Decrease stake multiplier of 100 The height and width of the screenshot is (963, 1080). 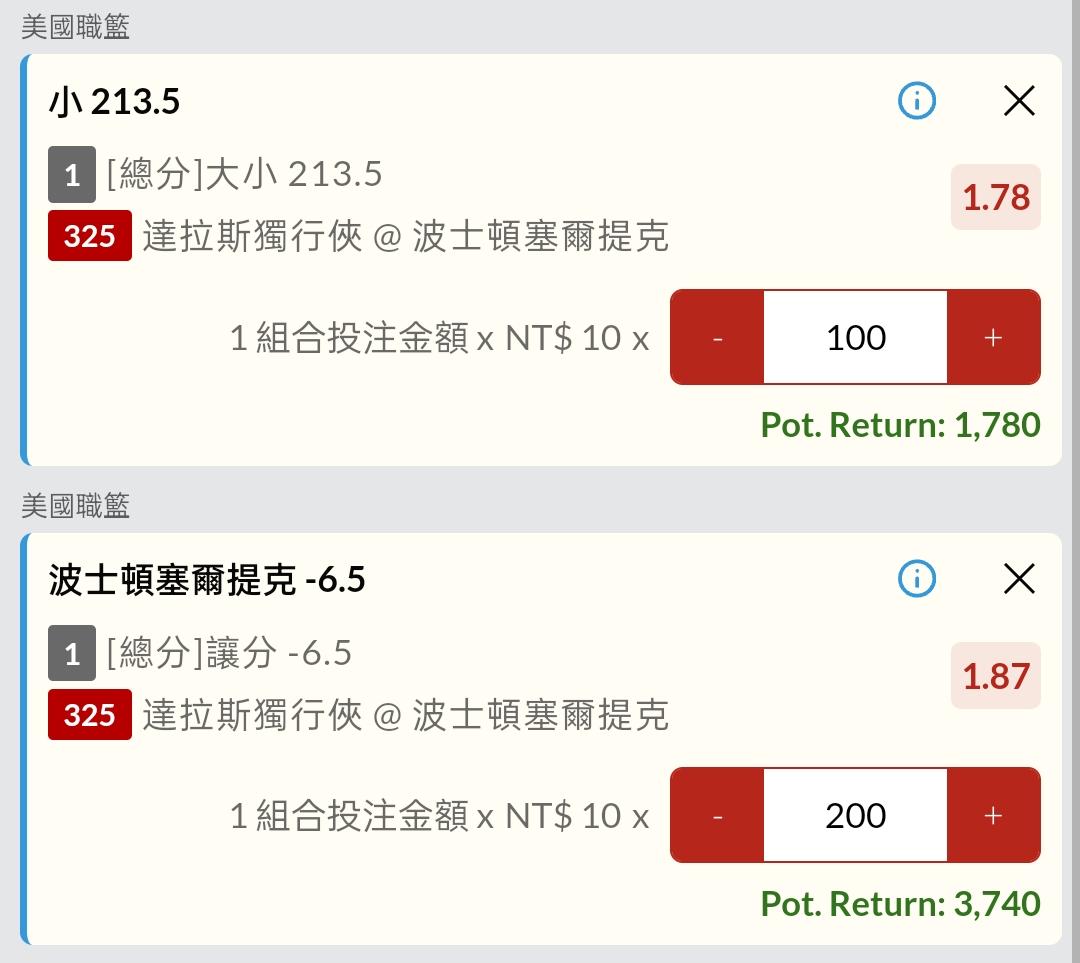717,338
